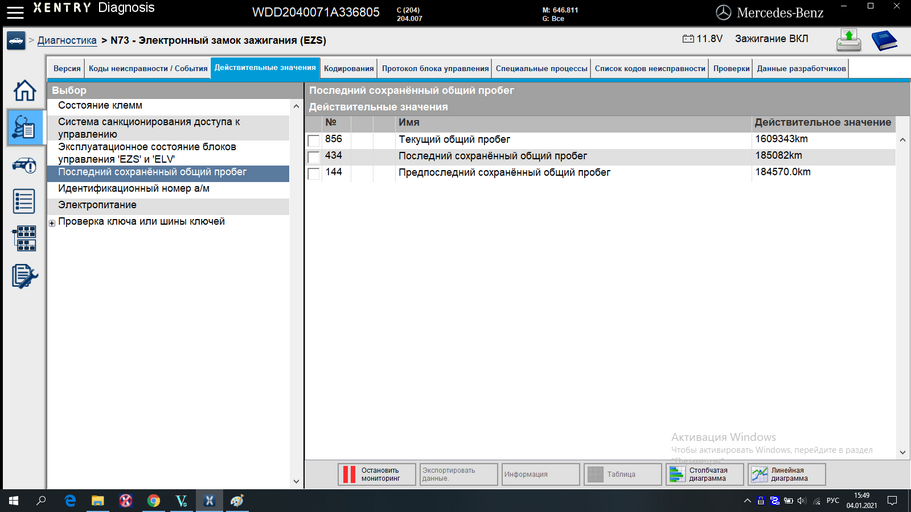Open Windows search in taskbar
911x512 pixels.
click(x=41, y=500)
